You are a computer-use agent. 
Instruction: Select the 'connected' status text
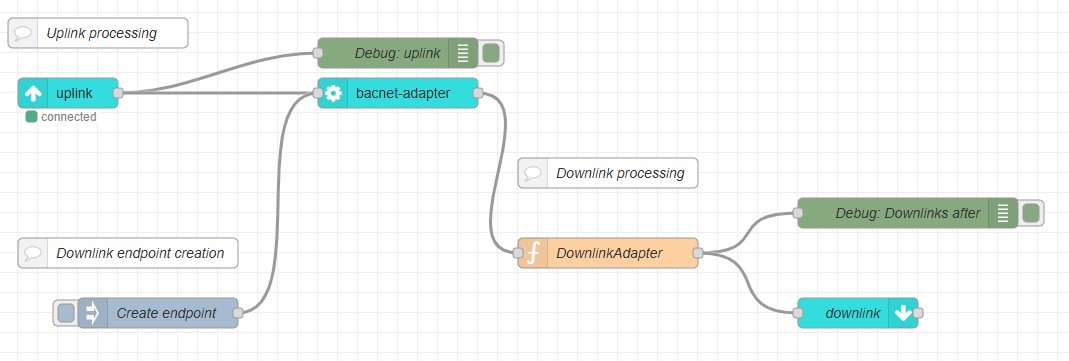click(x=68, y=116)
